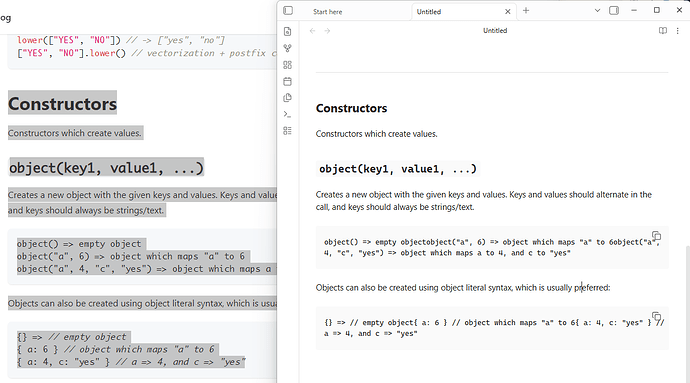Open the quick switcher ribbon icon

[287, 32]
